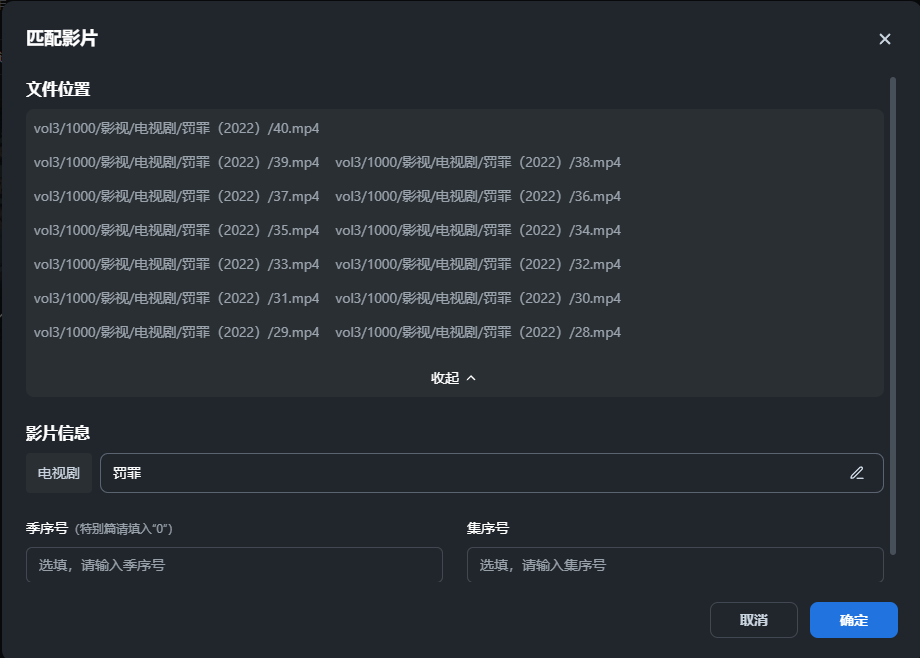This screenshot has height=658, width=920.
Task: Confirm the match by clicking 确定
Action: coord(853,620)
